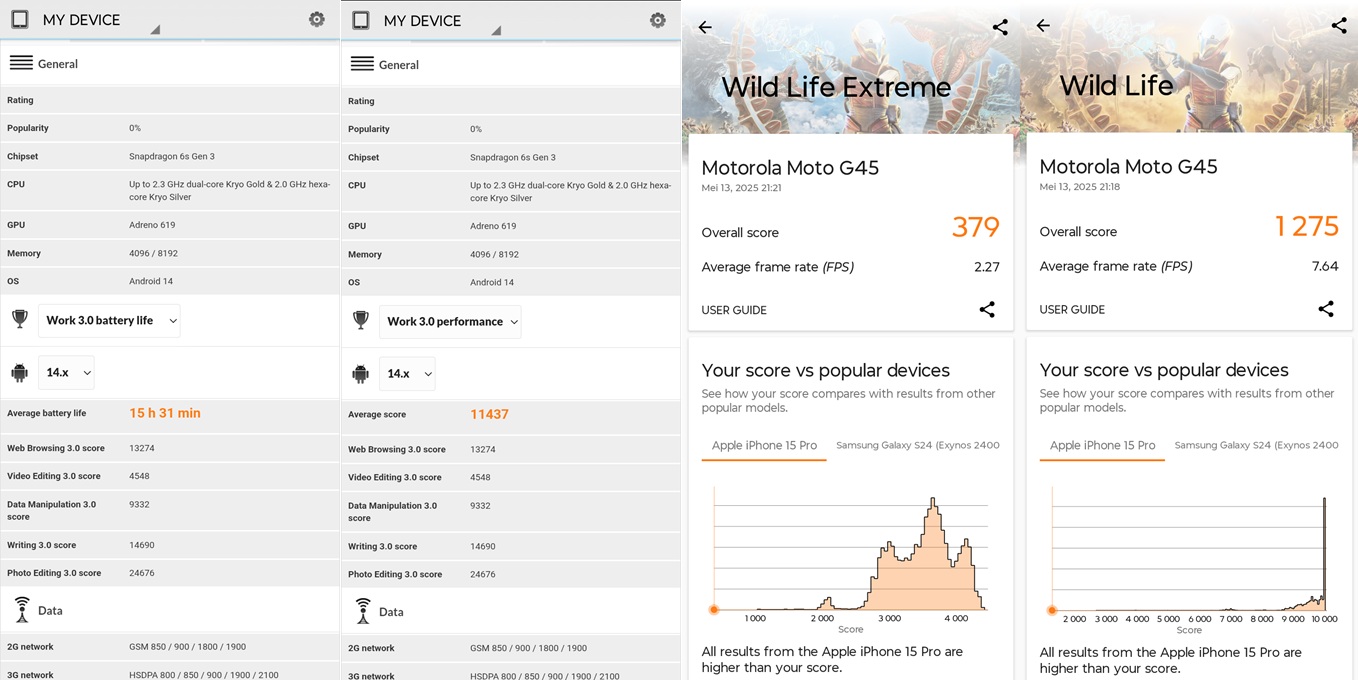Open settings gear in left MY DEVICE panel
This screenshot has width=1358, height=681.
pyautogui.click(x=317, y=19)
